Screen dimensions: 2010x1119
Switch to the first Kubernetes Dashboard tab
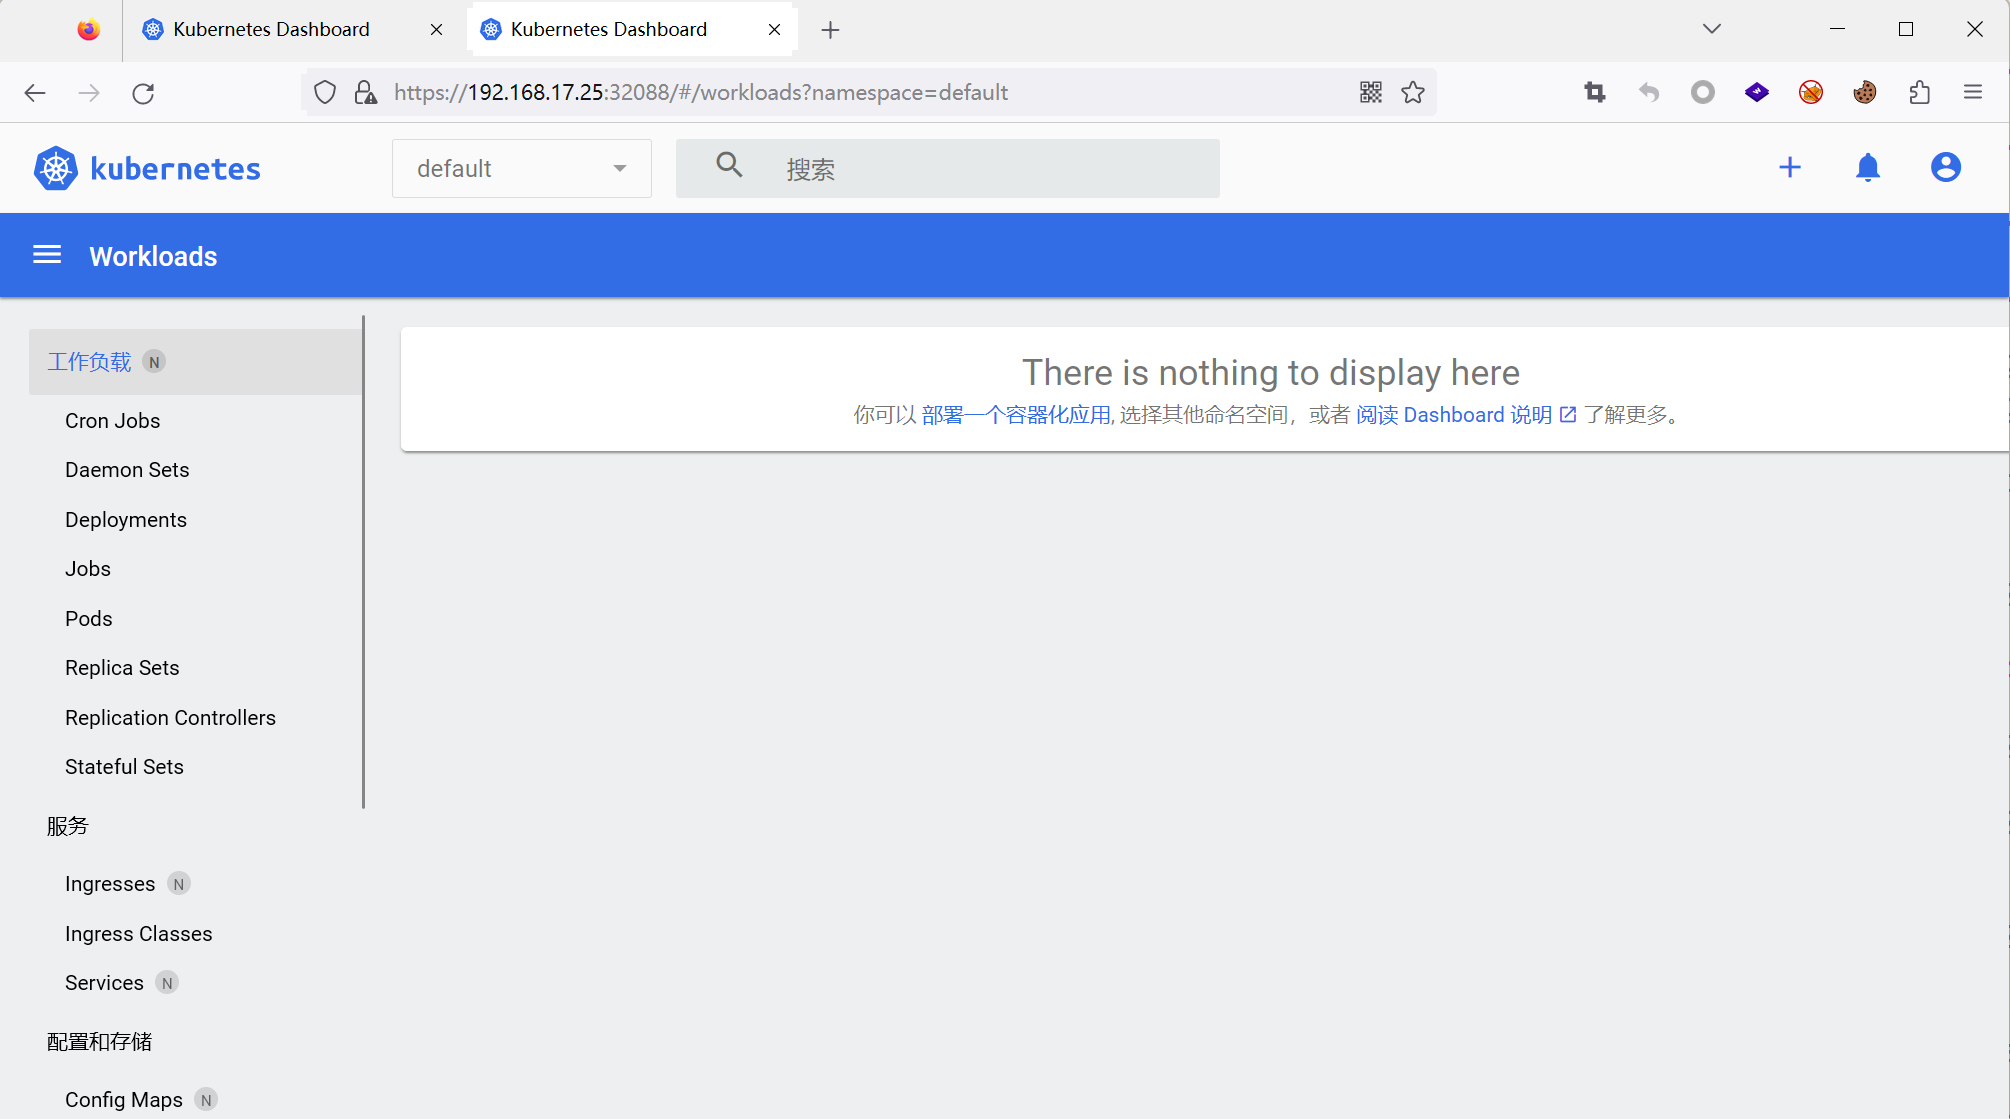pyautogui.click(x=271, y=29)
